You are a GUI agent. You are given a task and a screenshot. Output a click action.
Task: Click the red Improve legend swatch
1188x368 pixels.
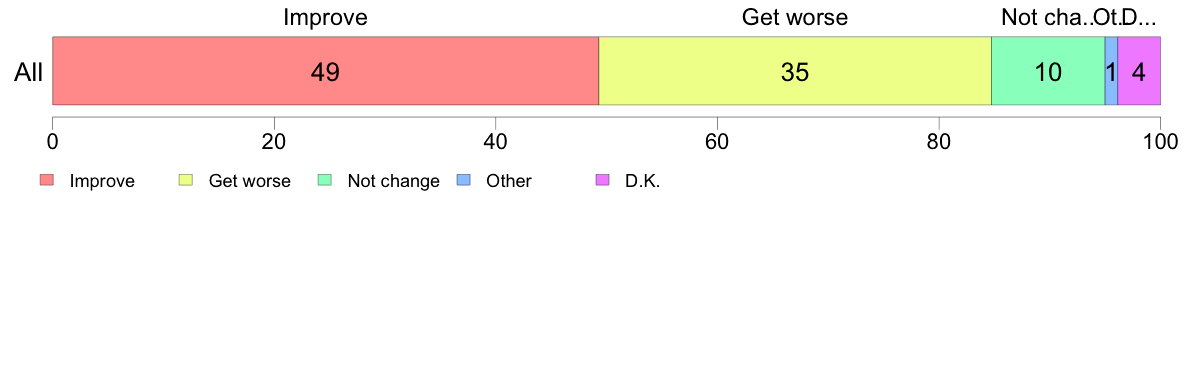tap(47, 180)
